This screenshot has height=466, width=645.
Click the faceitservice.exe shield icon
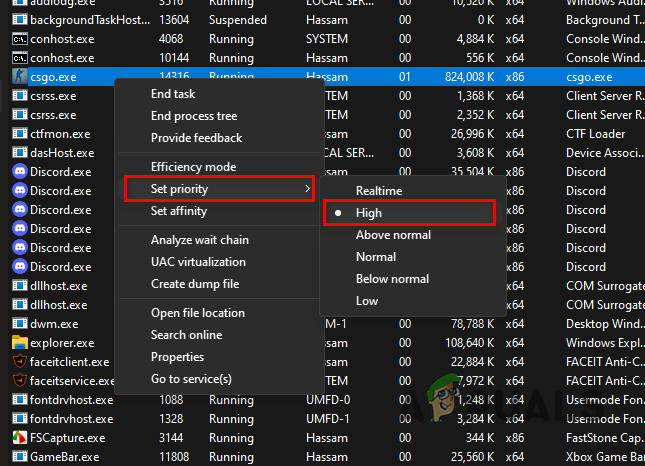(20, 380)
